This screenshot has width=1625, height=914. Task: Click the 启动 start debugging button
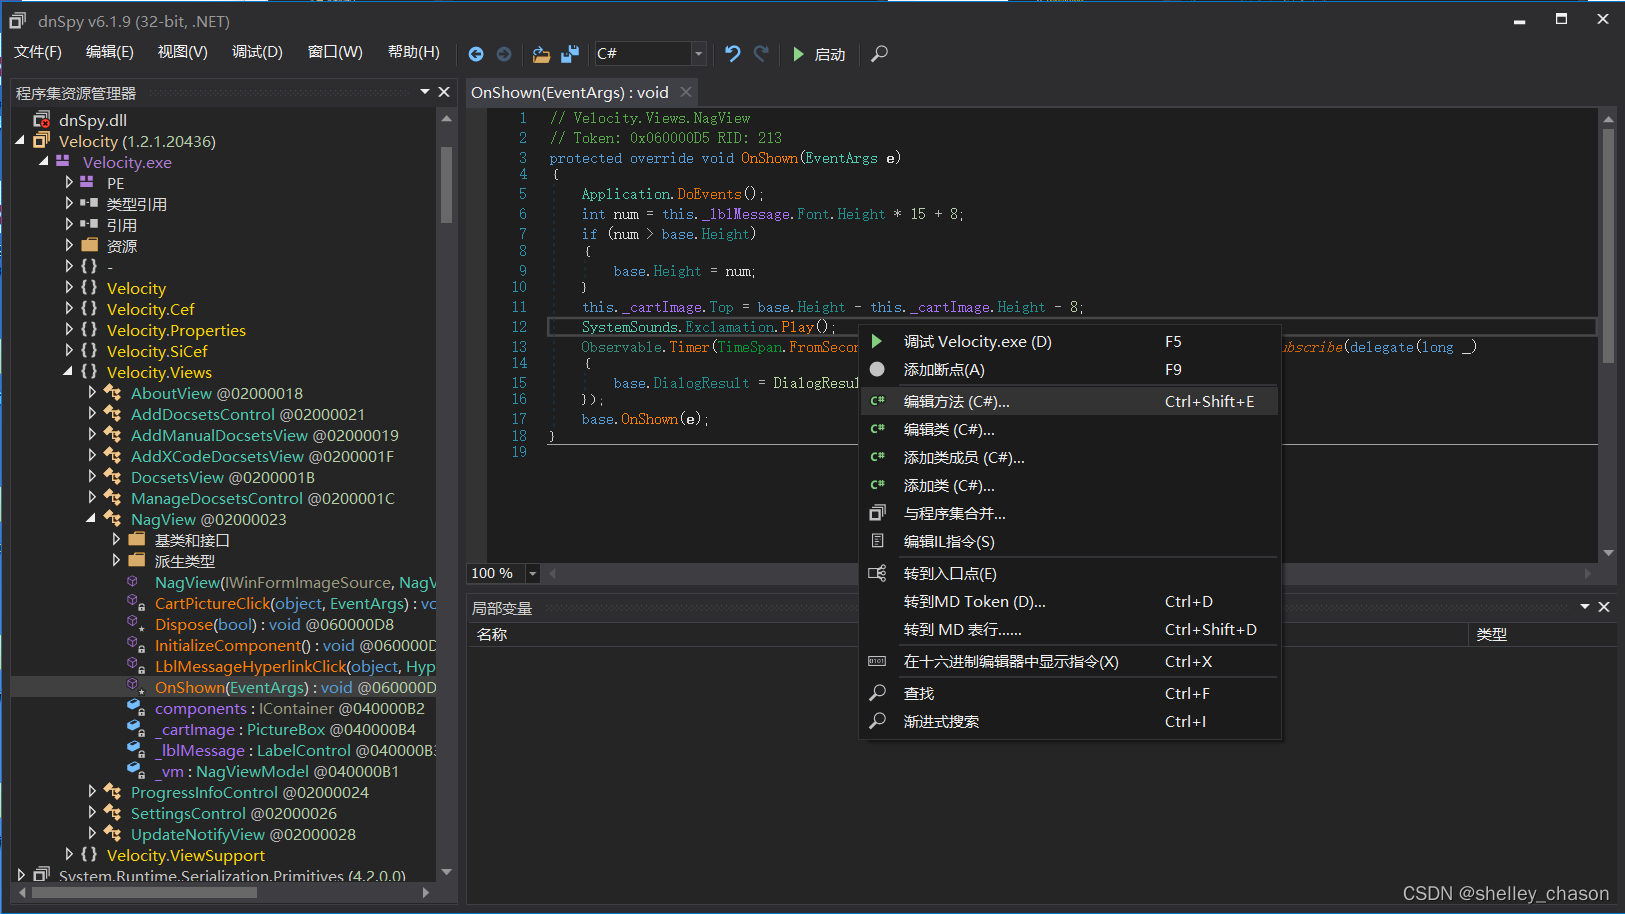point(819,54)
